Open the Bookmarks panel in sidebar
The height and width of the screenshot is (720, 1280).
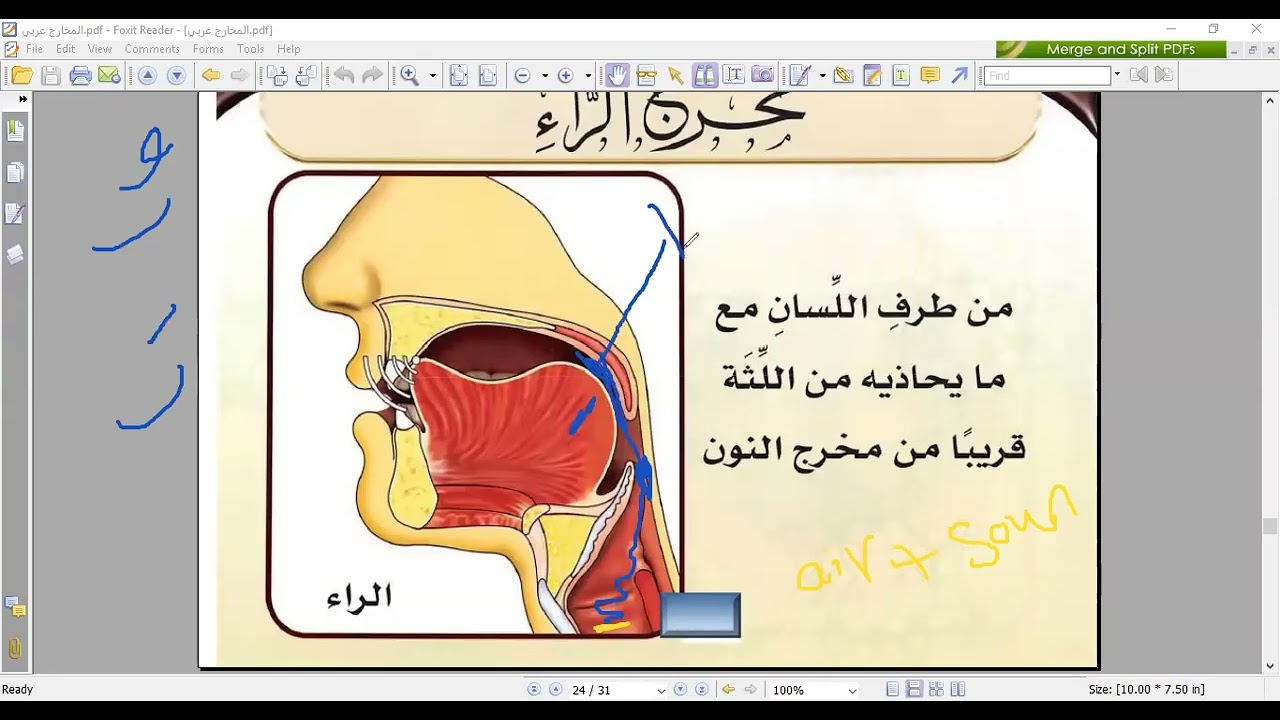[15, 131]
